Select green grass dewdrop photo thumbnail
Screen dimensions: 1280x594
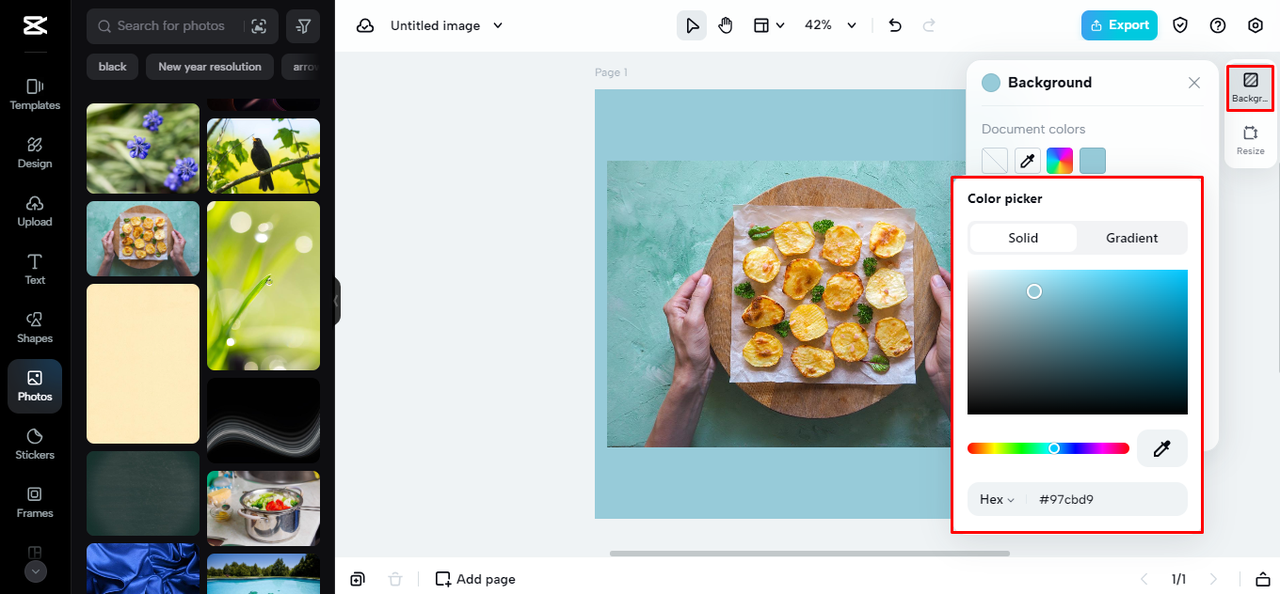(x=263, y=286)
